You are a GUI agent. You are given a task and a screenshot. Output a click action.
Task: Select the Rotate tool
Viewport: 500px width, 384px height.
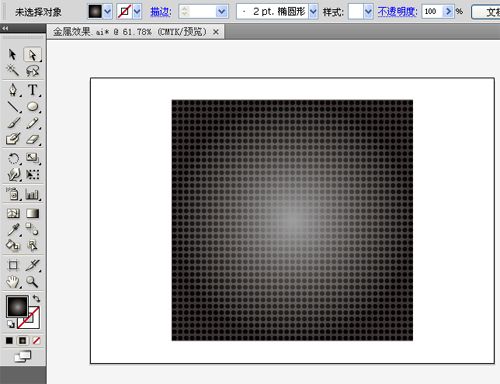coord(13,158)
